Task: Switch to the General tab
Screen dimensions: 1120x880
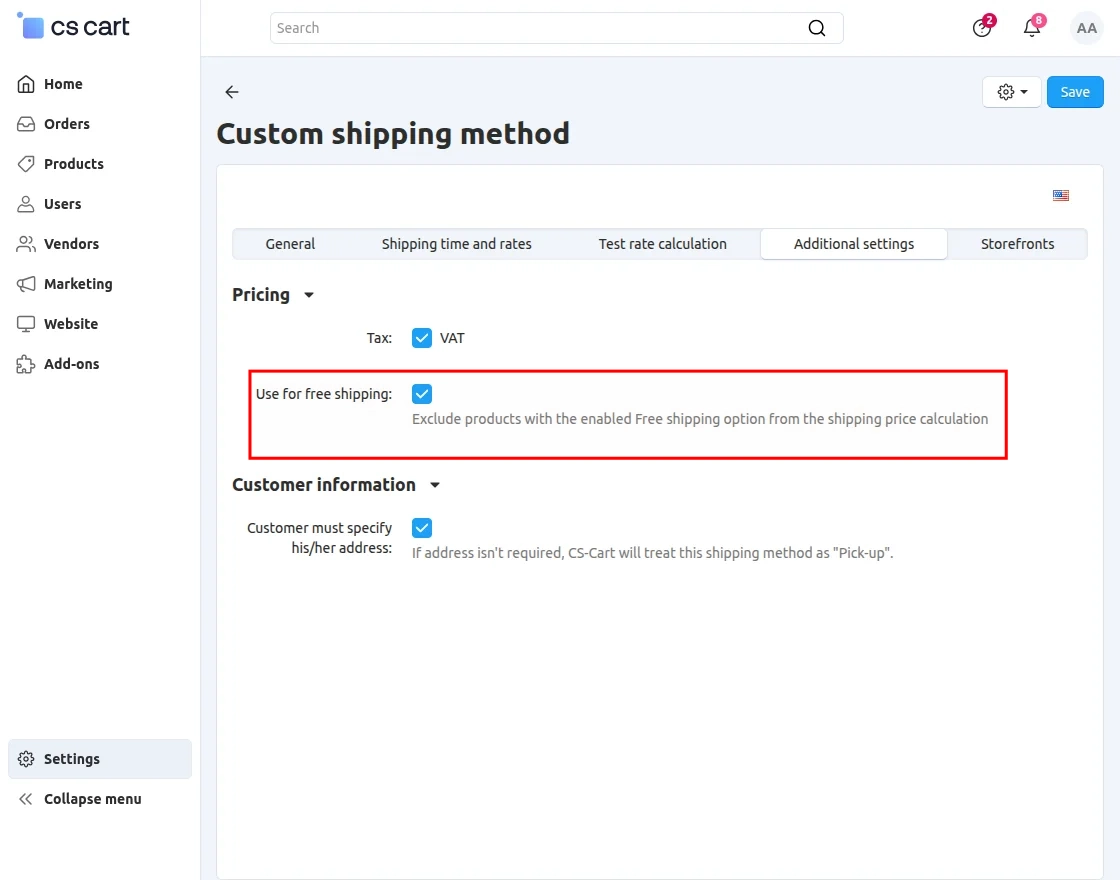Action: click(x=290, y=244)
